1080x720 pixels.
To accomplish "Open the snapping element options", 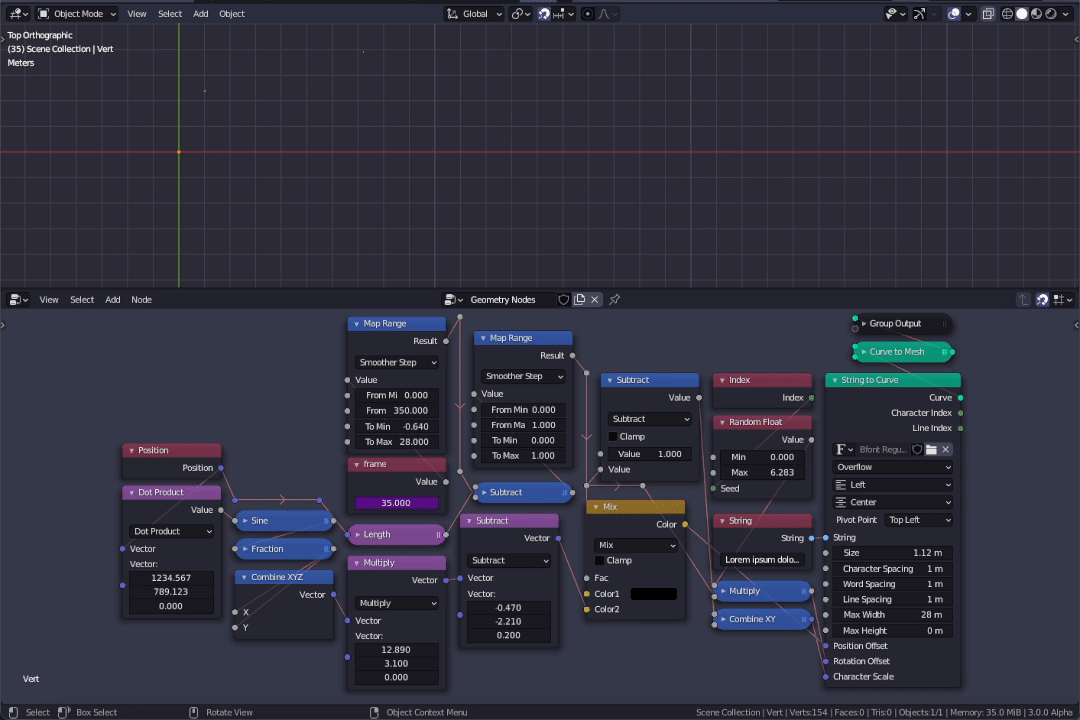I will 563,14.
